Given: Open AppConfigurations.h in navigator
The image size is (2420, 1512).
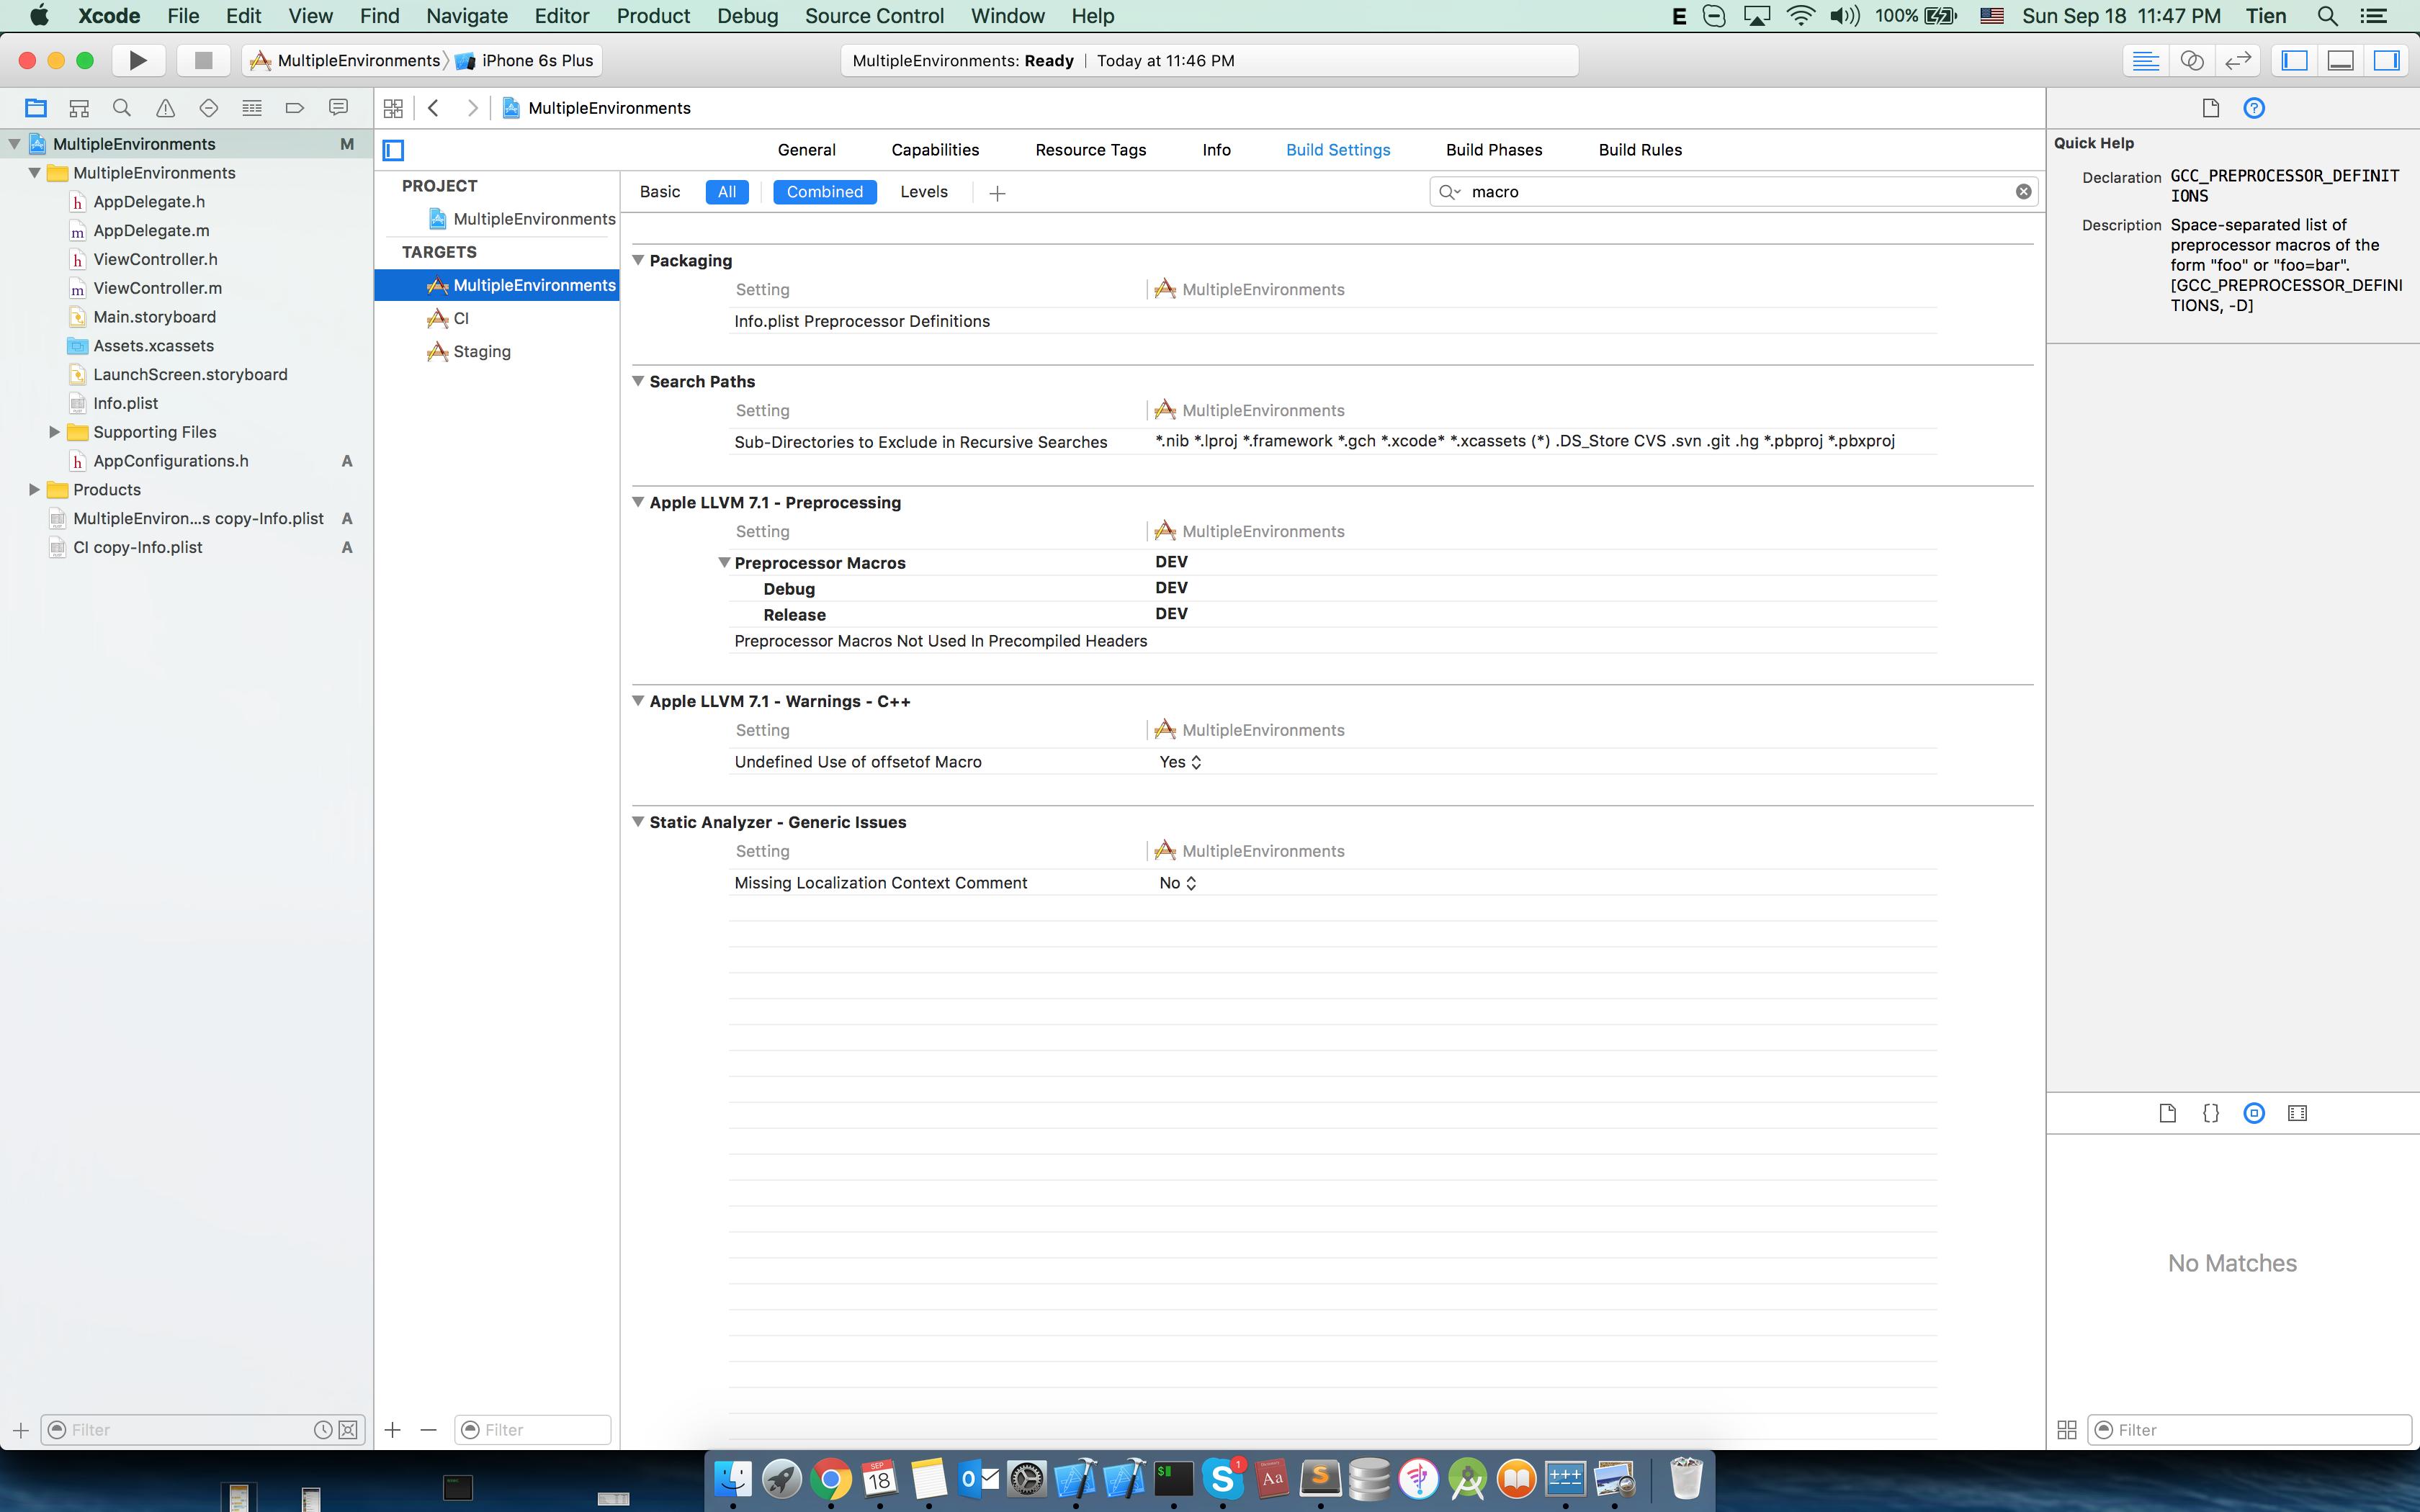Looking at the screenshot, I should click(171, 461).
